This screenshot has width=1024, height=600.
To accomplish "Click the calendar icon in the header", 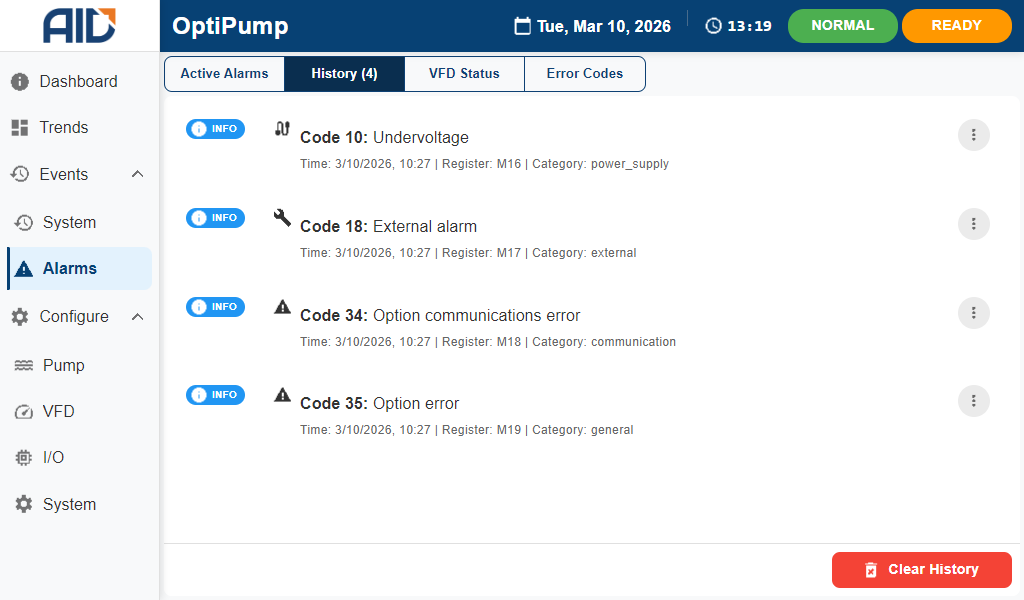I will coord(522,26).
